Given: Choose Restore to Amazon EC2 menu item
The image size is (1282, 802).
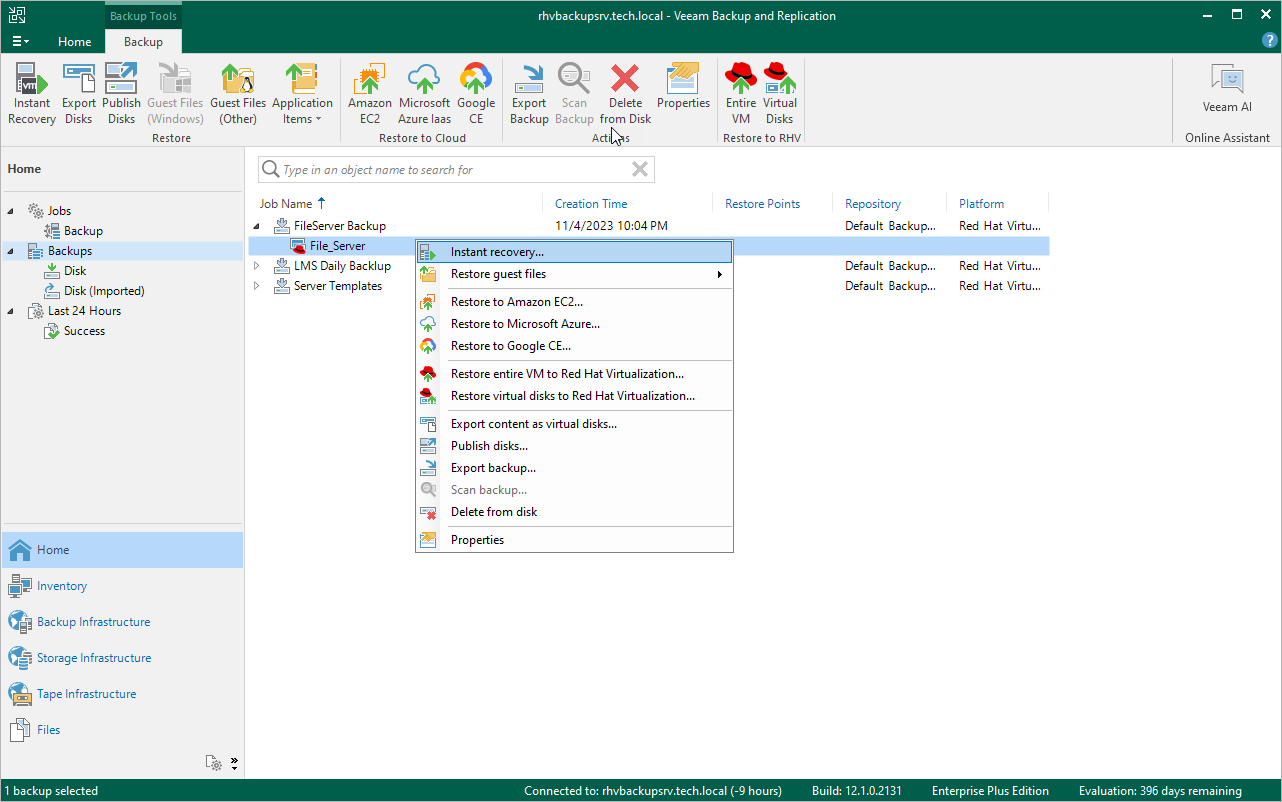Looking at the screenshot, I should 575,302.
